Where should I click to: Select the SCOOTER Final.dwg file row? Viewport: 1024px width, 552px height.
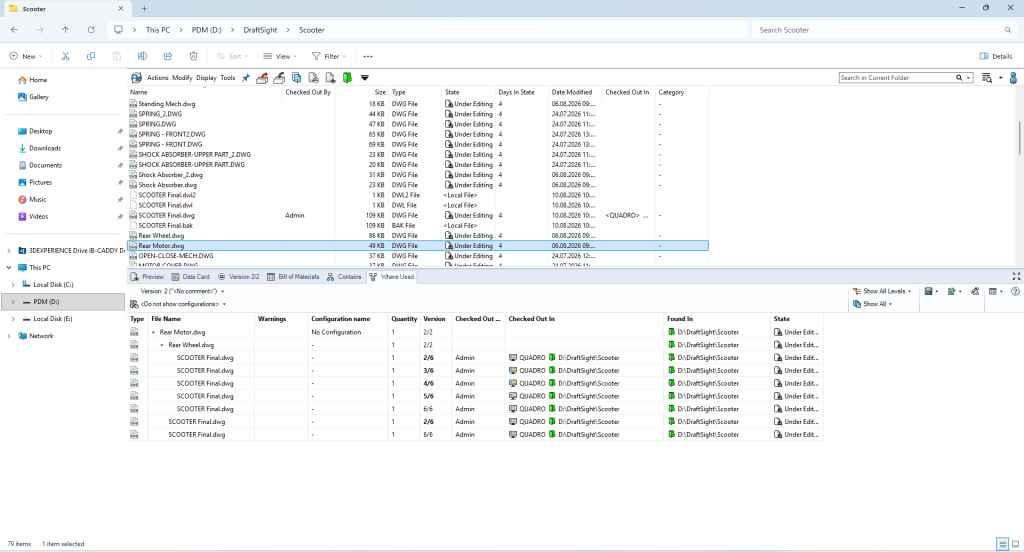(x=418, y=216)
